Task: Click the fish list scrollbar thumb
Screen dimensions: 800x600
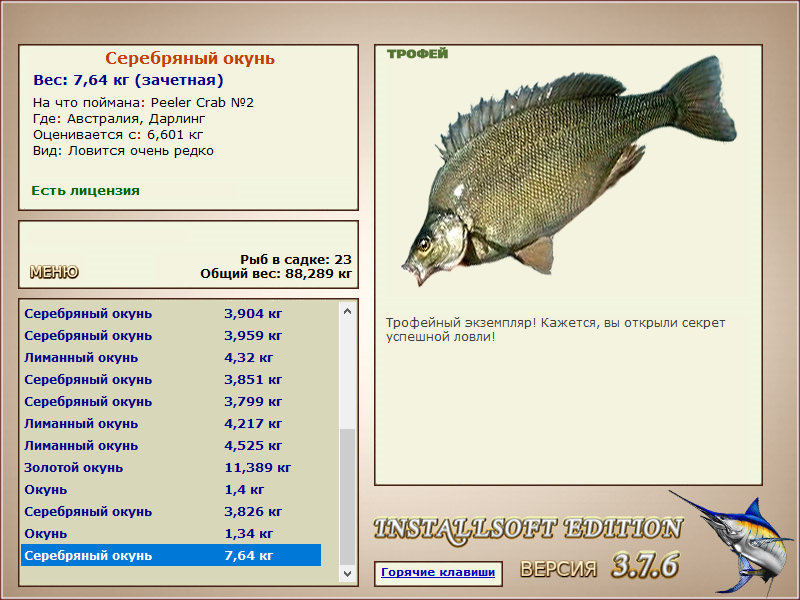Action: (x=347, y=497)
